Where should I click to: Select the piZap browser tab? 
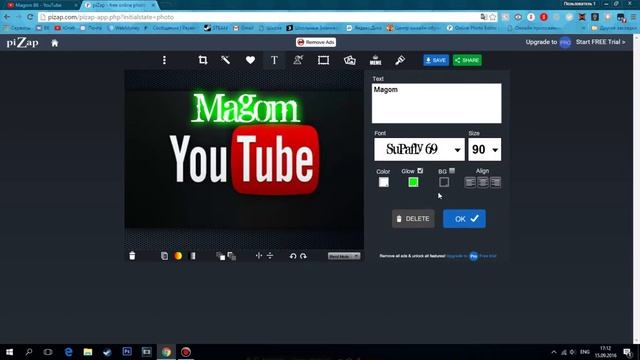click(x=119, y=5)
